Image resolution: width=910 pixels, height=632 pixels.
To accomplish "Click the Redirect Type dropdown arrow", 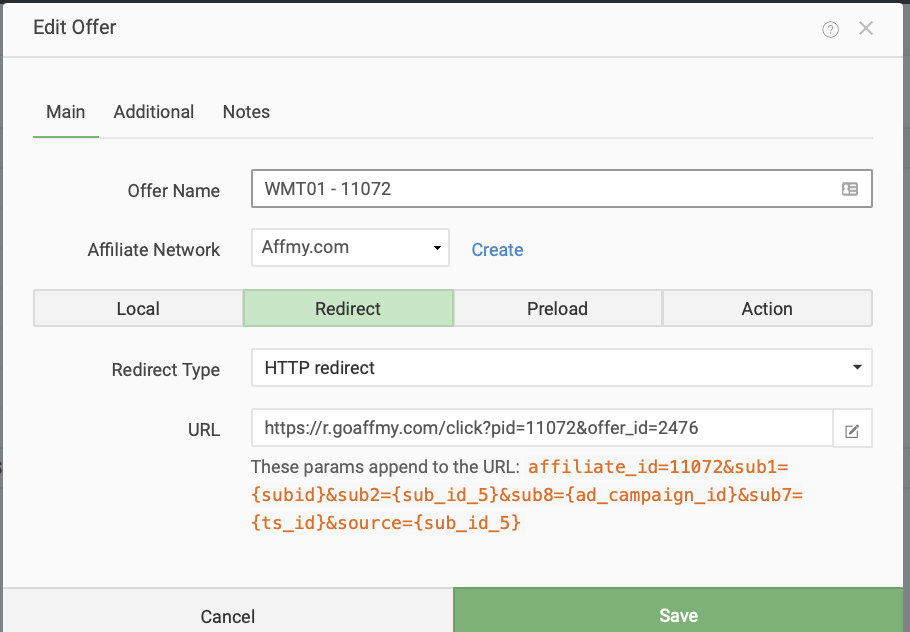I will coord(857,367).
